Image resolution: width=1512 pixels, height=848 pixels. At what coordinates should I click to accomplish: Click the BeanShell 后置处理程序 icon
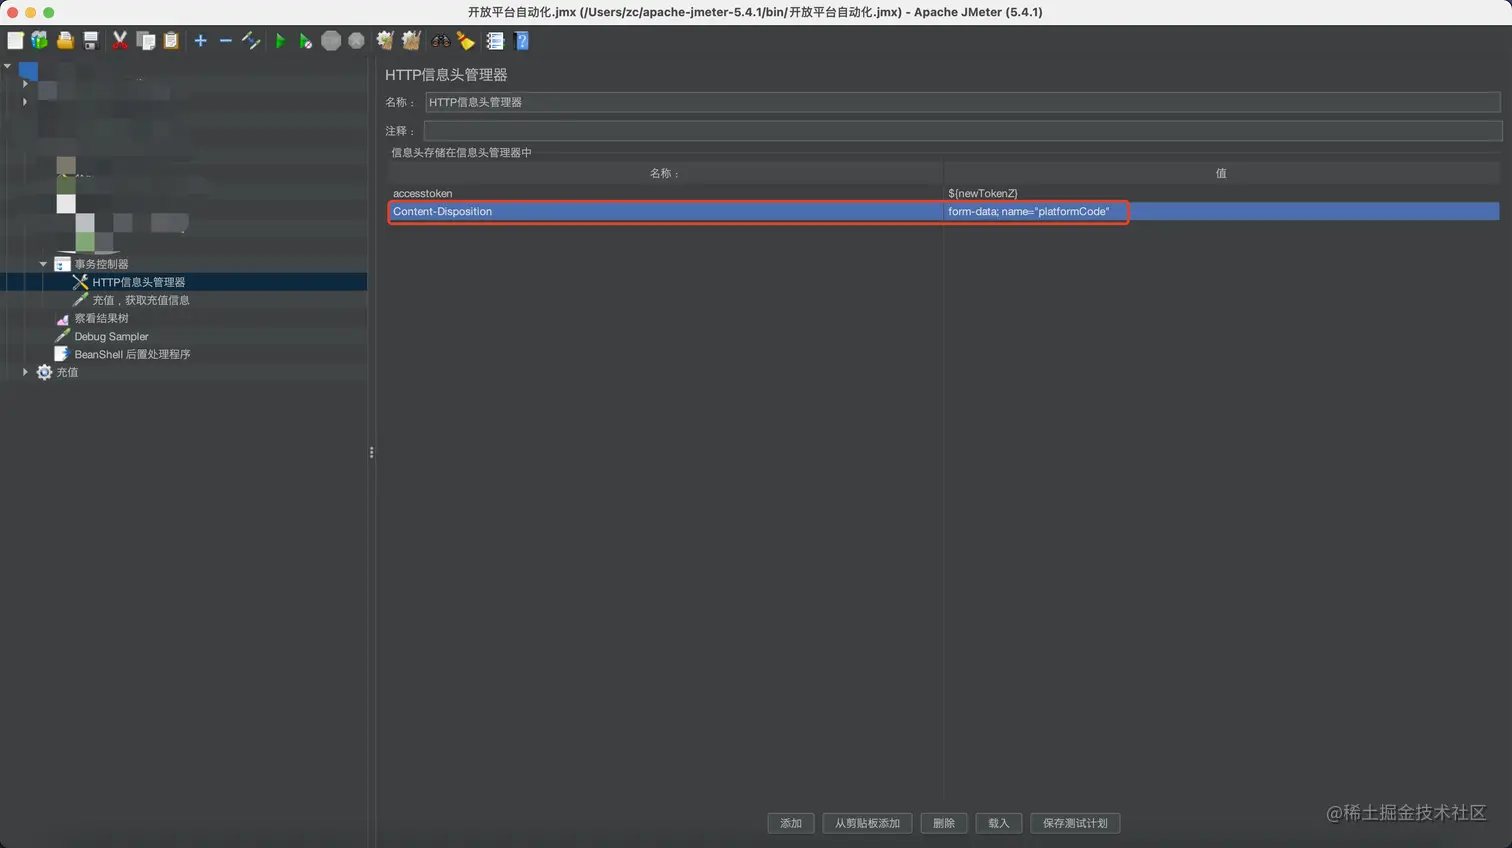[x=62, y=354]
